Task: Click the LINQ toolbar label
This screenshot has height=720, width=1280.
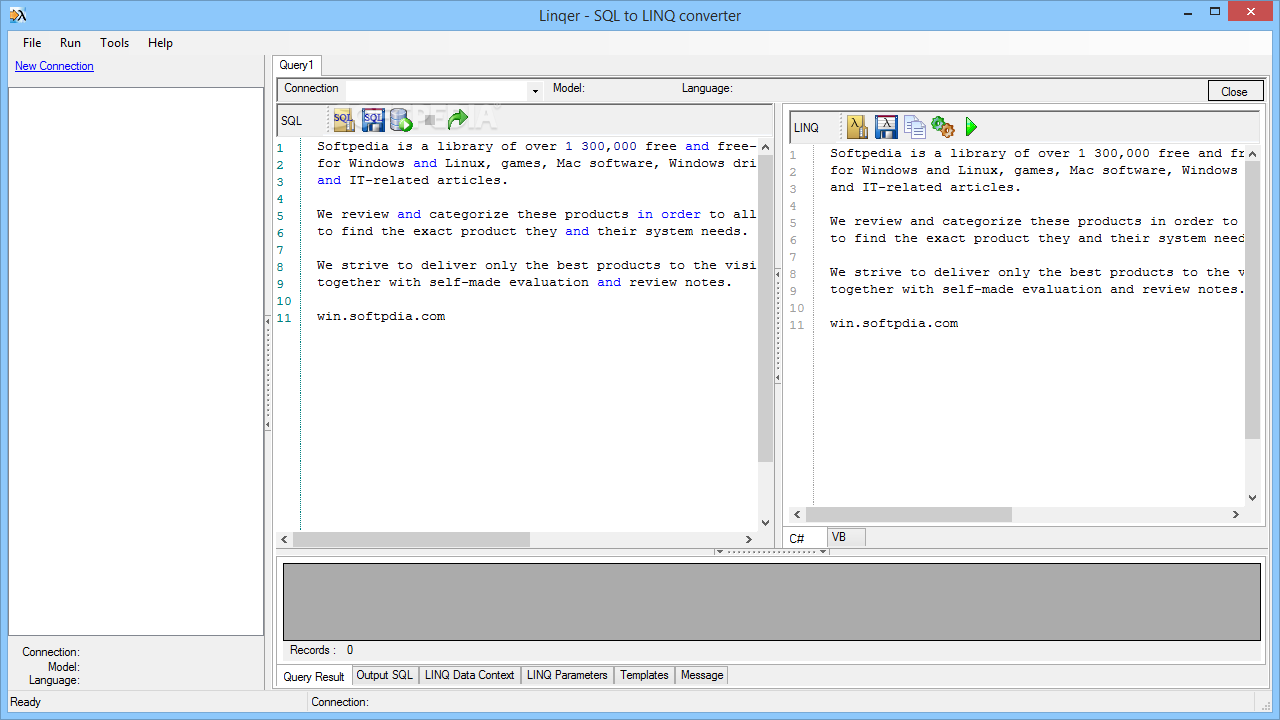Action: (x=806, y=128)
